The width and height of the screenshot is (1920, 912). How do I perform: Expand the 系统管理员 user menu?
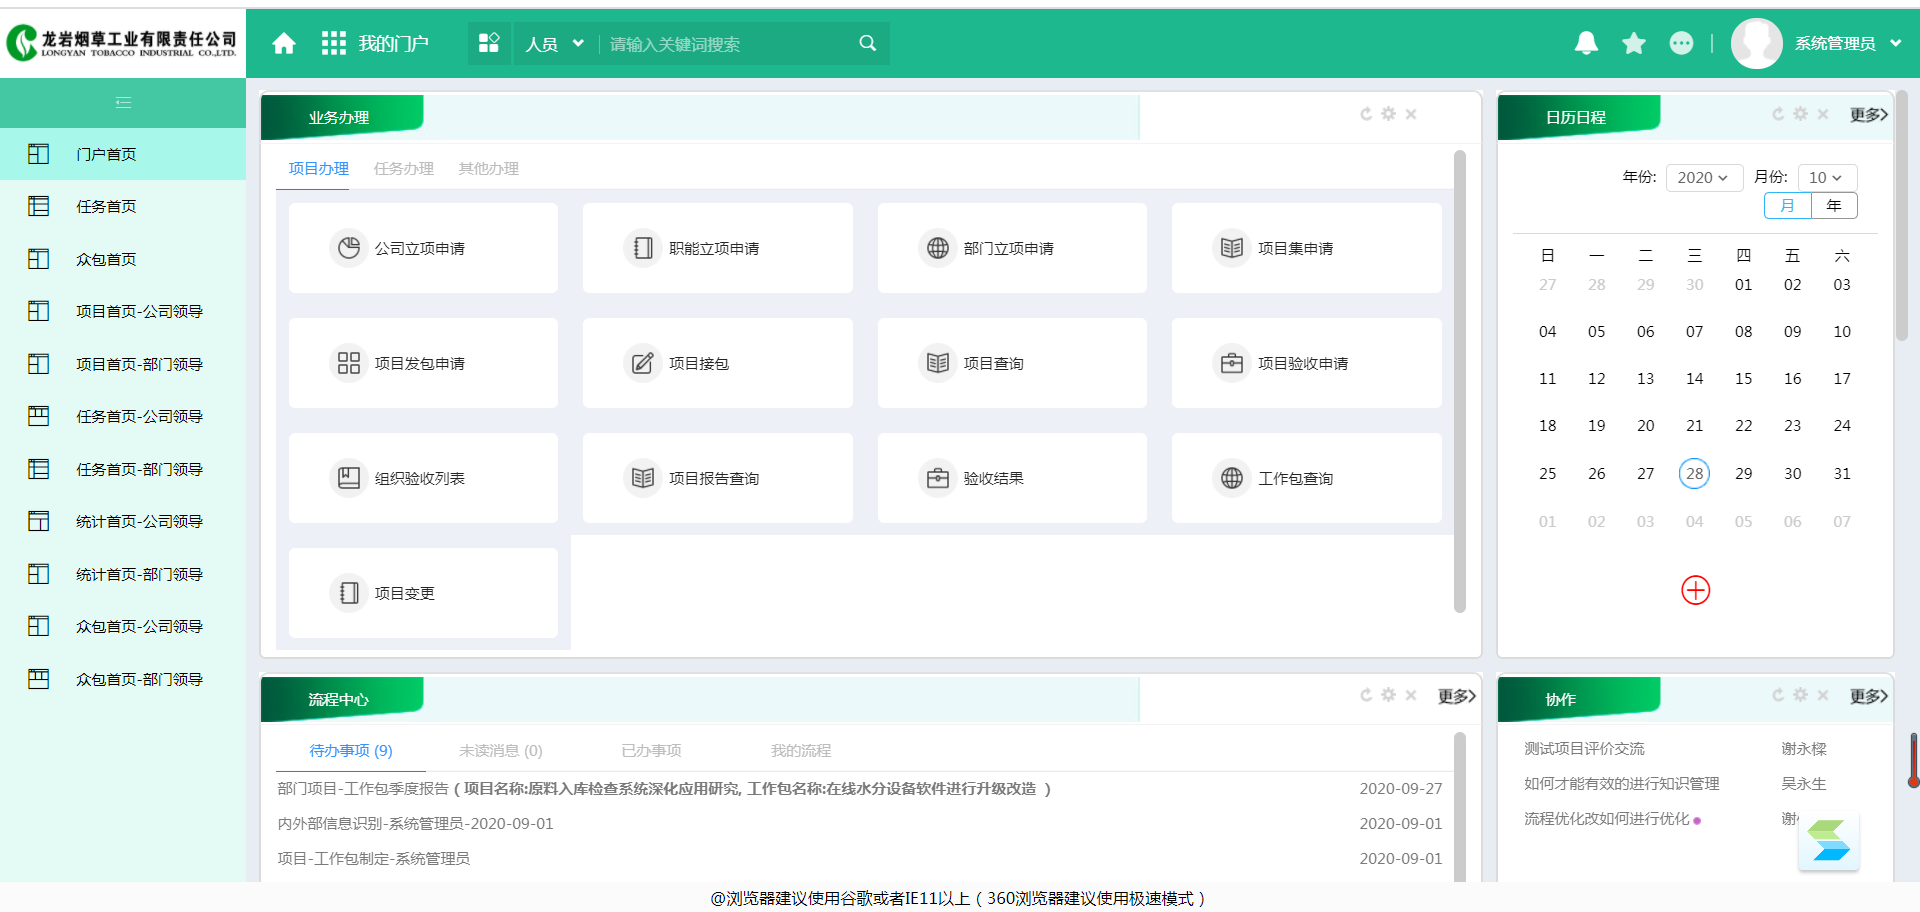(1847, 43)
